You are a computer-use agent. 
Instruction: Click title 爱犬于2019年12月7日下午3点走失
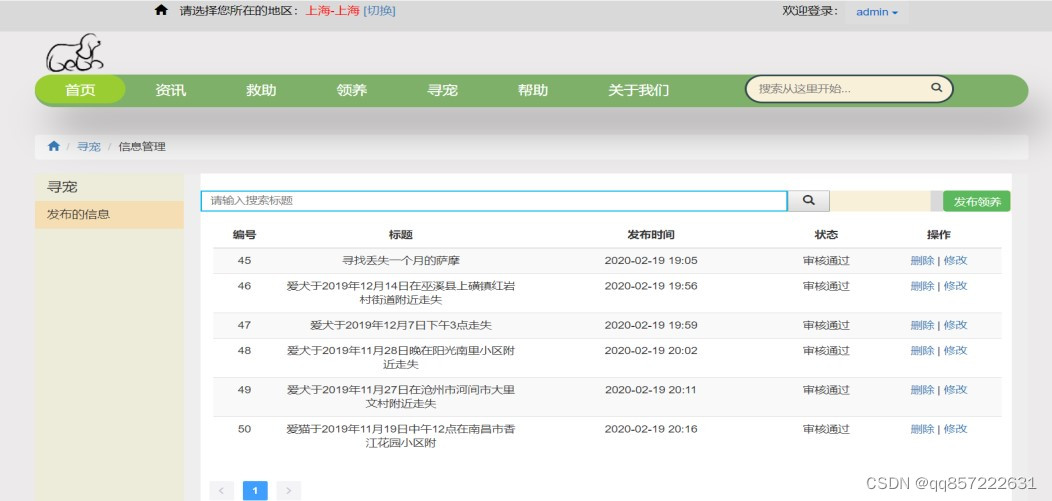point(401,325)
